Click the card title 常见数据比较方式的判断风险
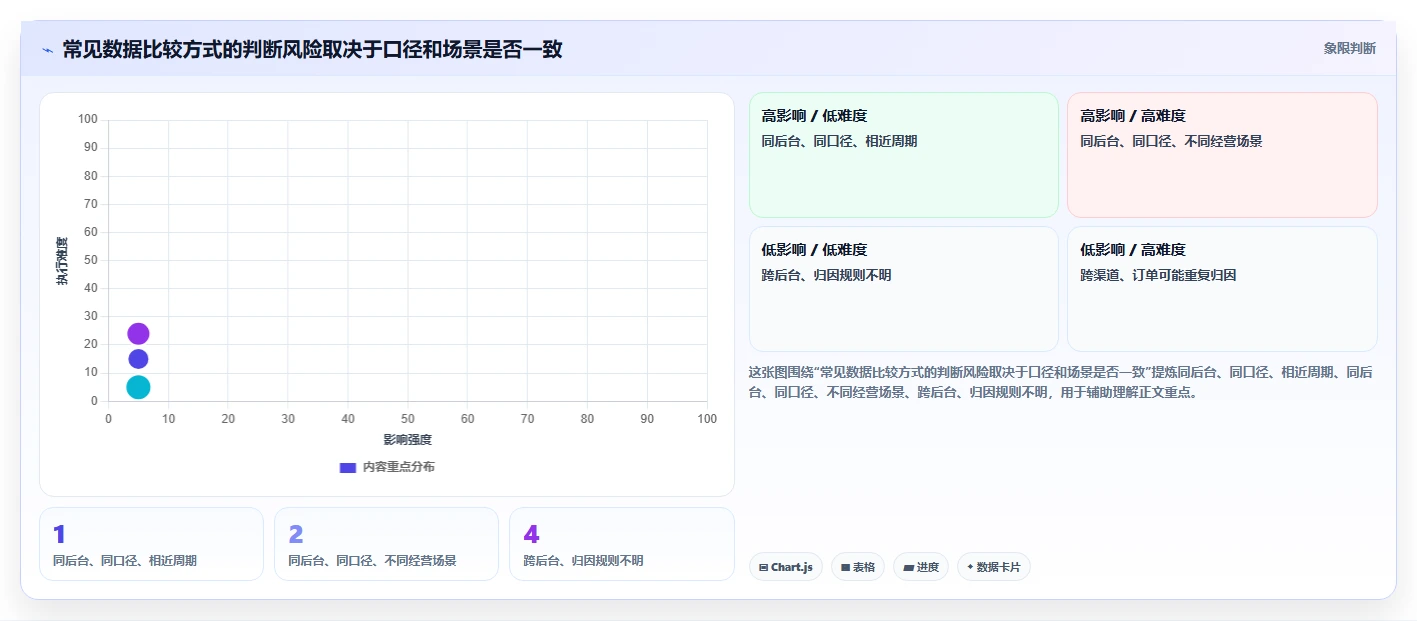 (x=312, y=49)
